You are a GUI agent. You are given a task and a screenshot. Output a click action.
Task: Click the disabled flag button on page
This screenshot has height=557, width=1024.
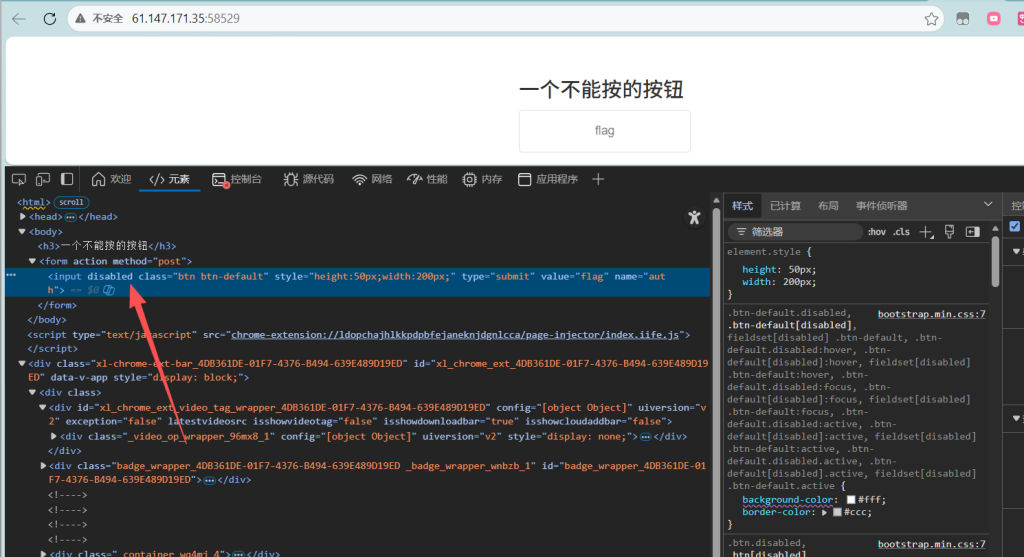click(604, 131)
